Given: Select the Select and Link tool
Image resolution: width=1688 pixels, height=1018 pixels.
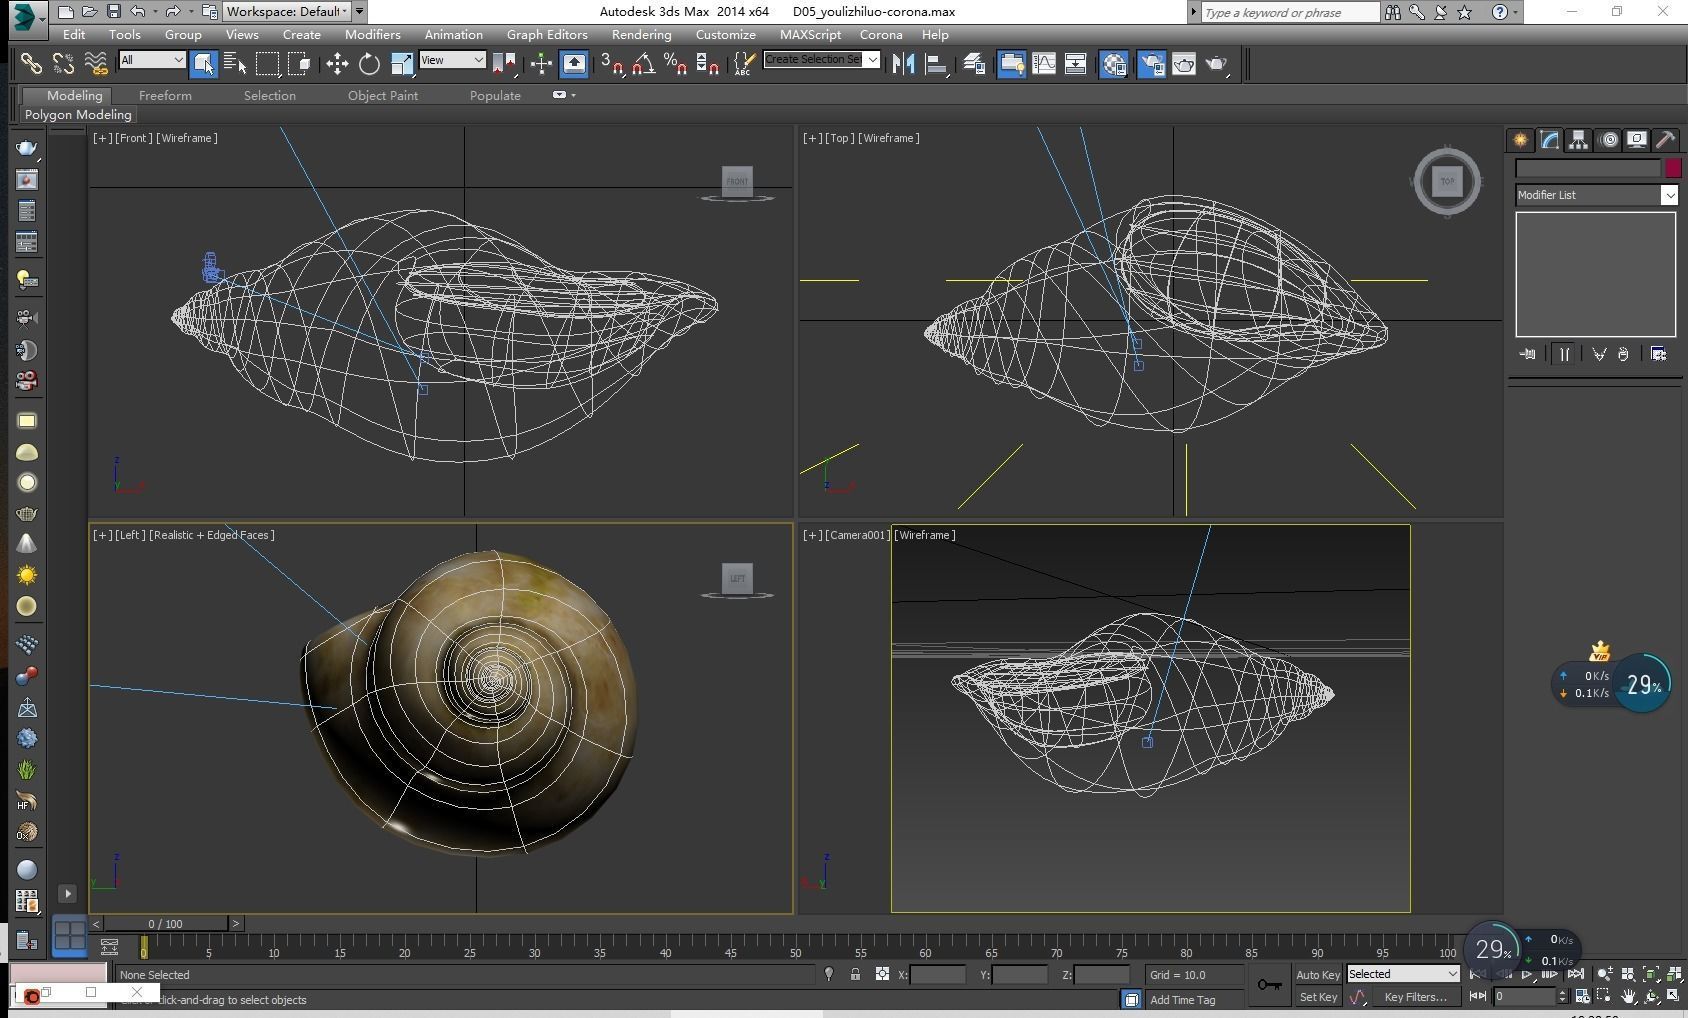Looking at the screenshot, I should [31, 64].
